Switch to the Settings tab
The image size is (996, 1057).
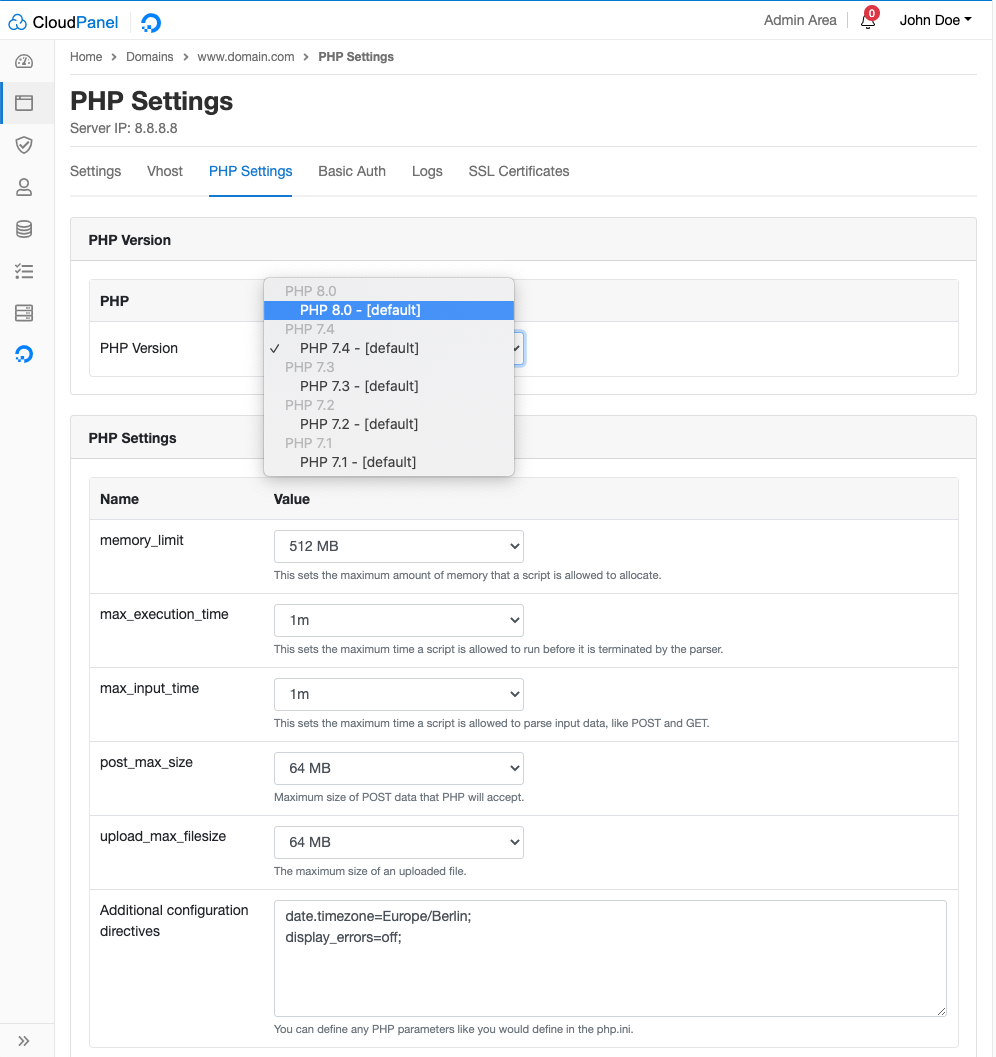[x=96, y=171]
